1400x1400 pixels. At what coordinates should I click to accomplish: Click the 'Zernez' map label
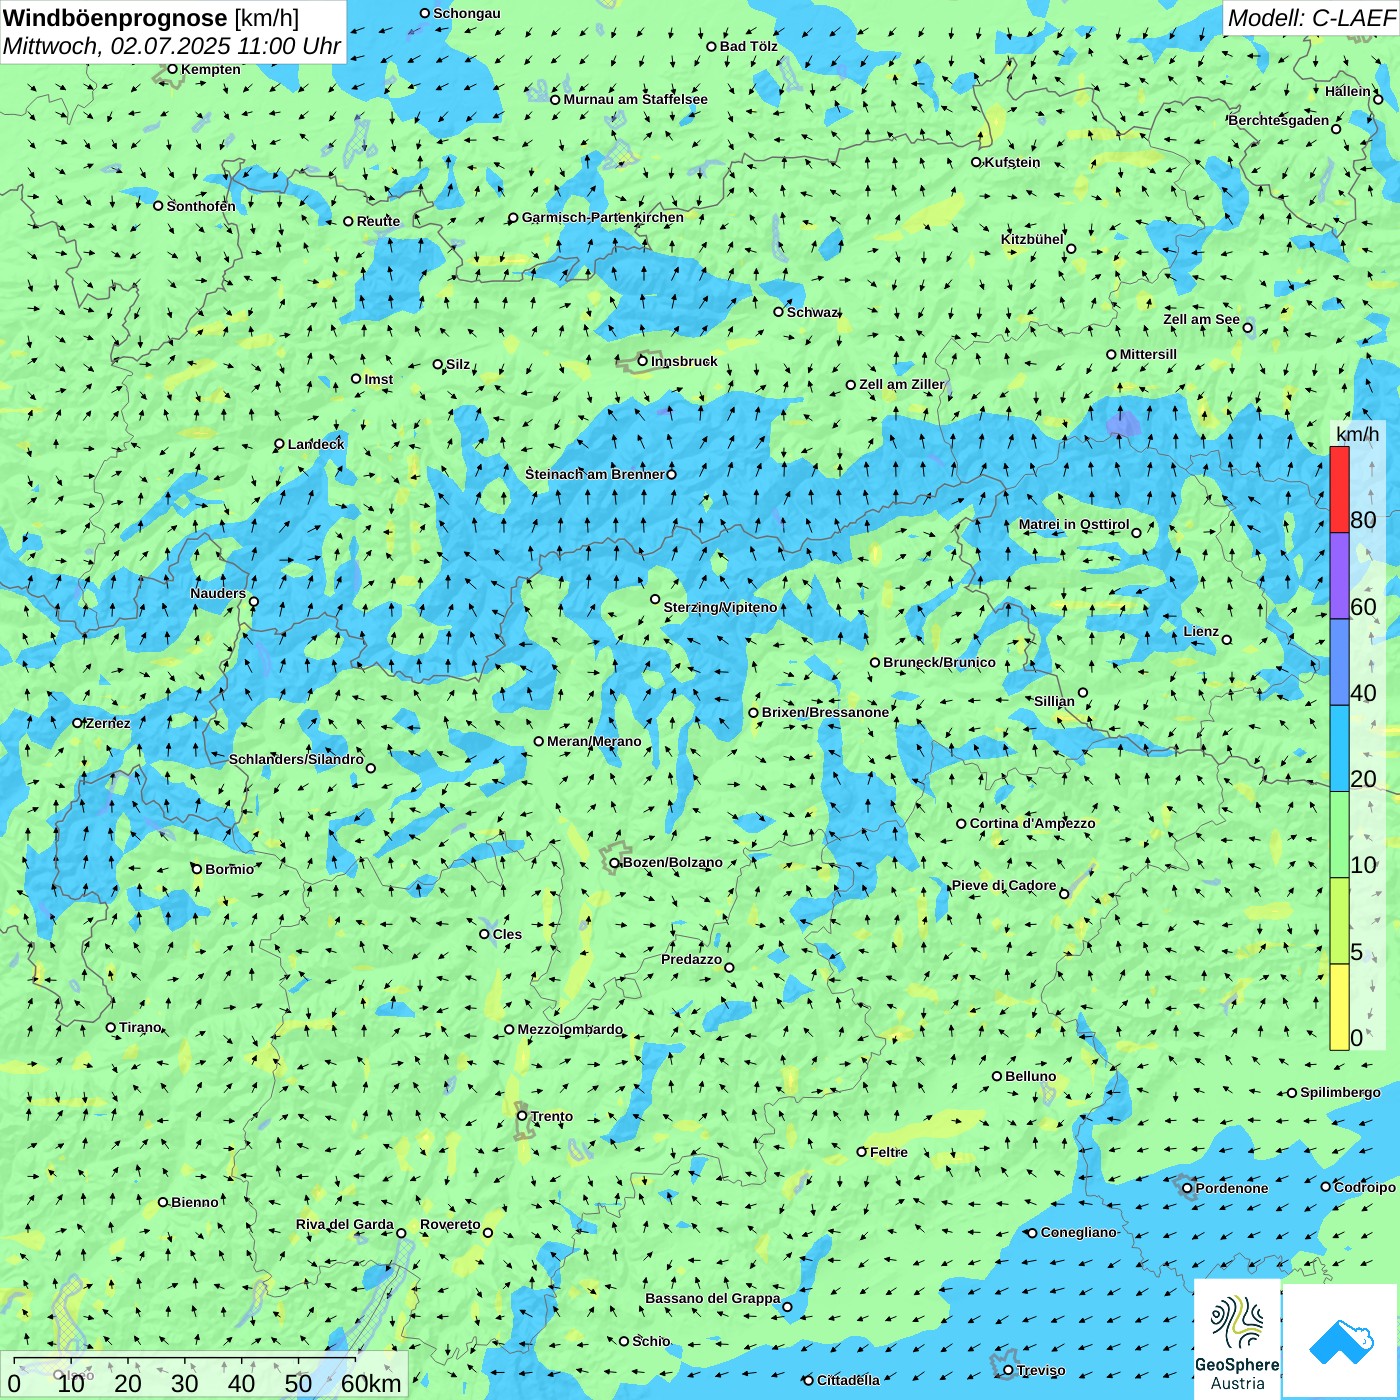click(108, 723)
